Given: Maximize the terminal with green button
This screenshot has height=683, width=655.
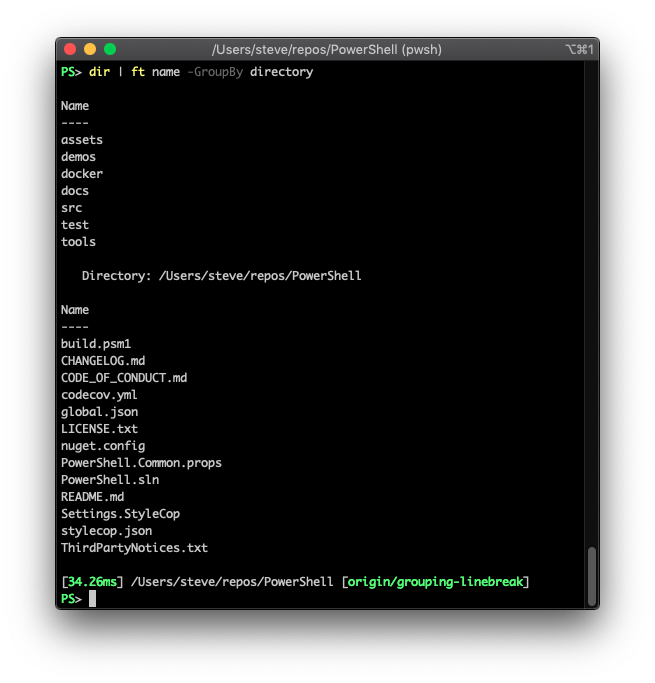Looking at the screenshot, I should (110, 49).
